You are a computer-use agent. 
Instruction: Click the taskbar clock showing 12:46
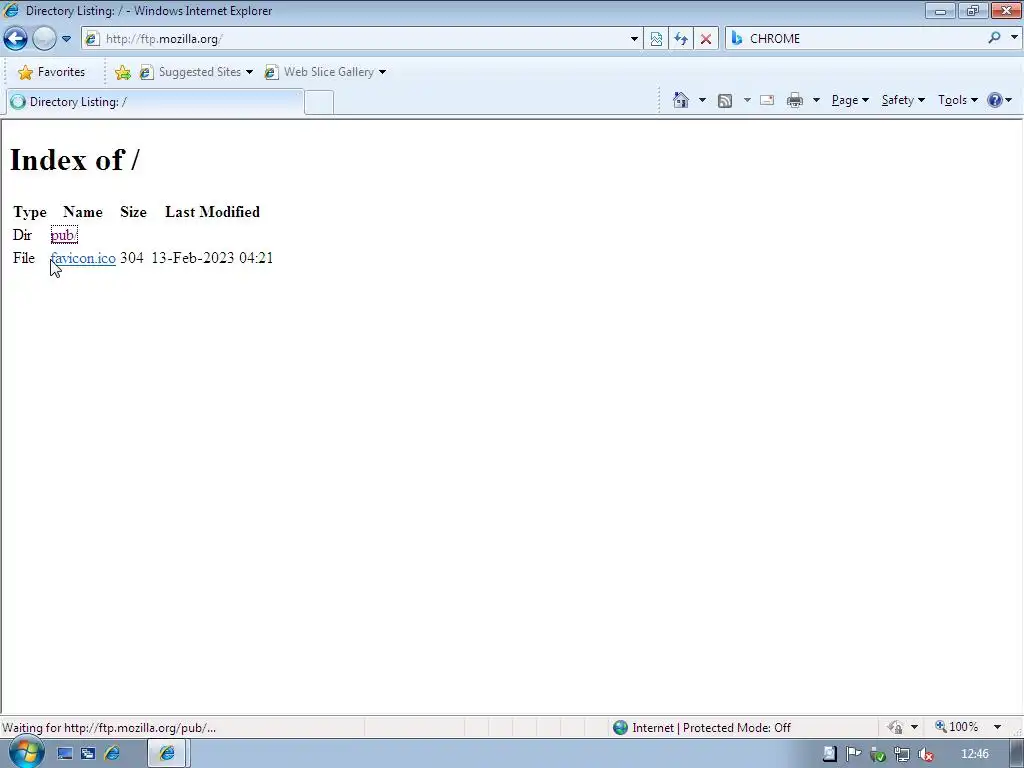[x=975, y=754]
